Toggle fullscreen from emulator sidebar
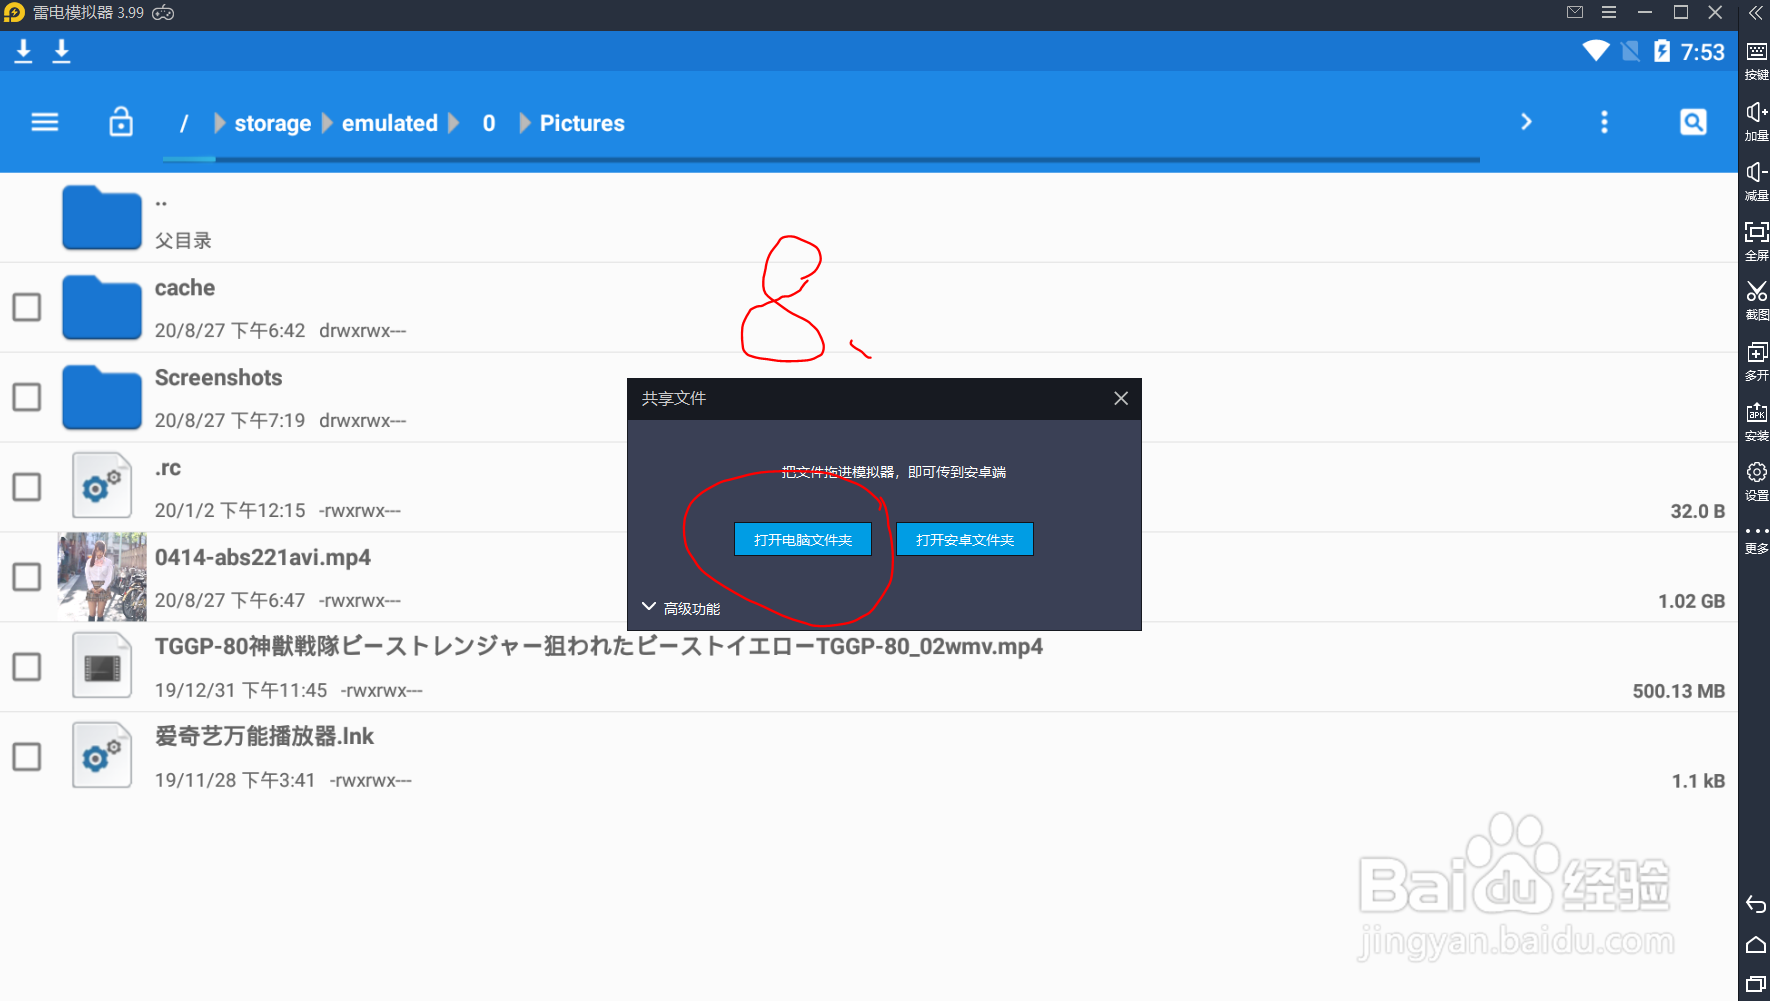This screenshot has height=1001, width=1770. 1756,232
